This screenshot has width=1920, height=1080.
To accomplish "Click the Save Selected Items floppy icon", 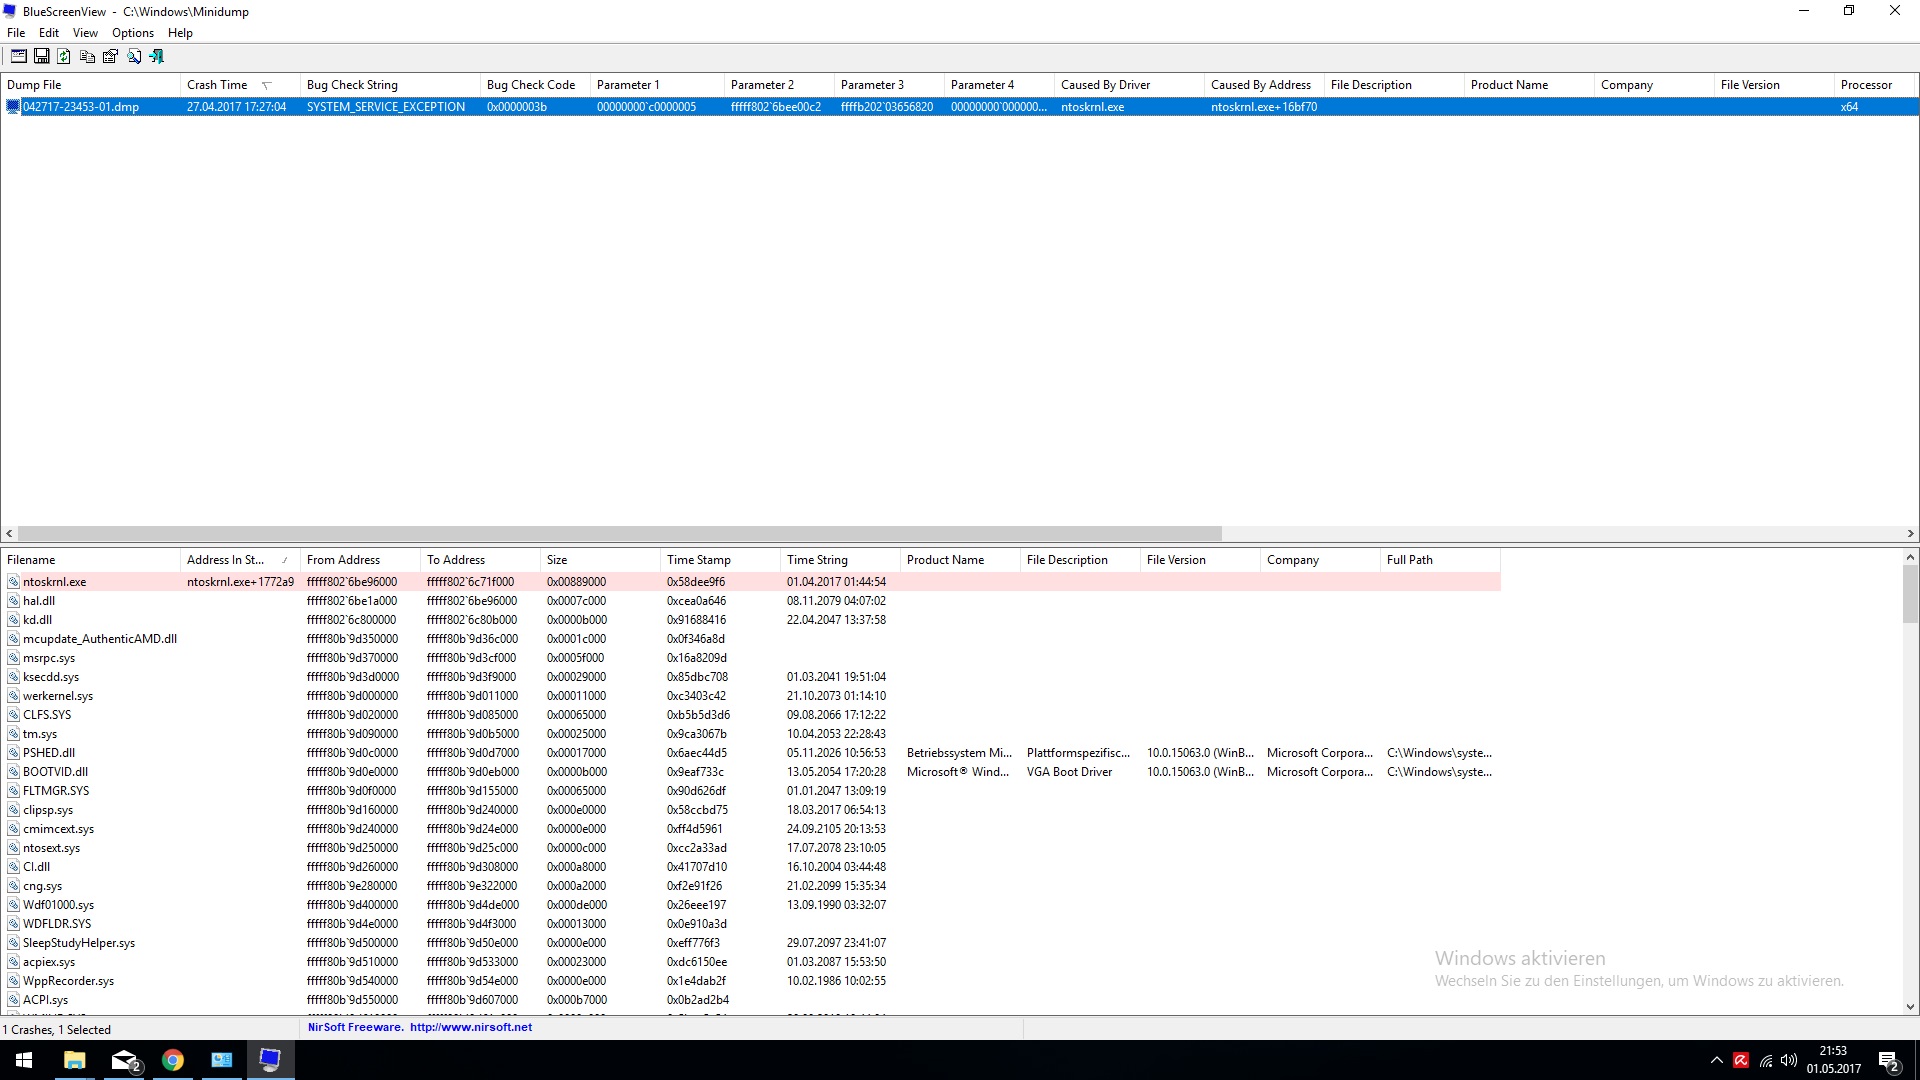I will [x=41, y=57].
